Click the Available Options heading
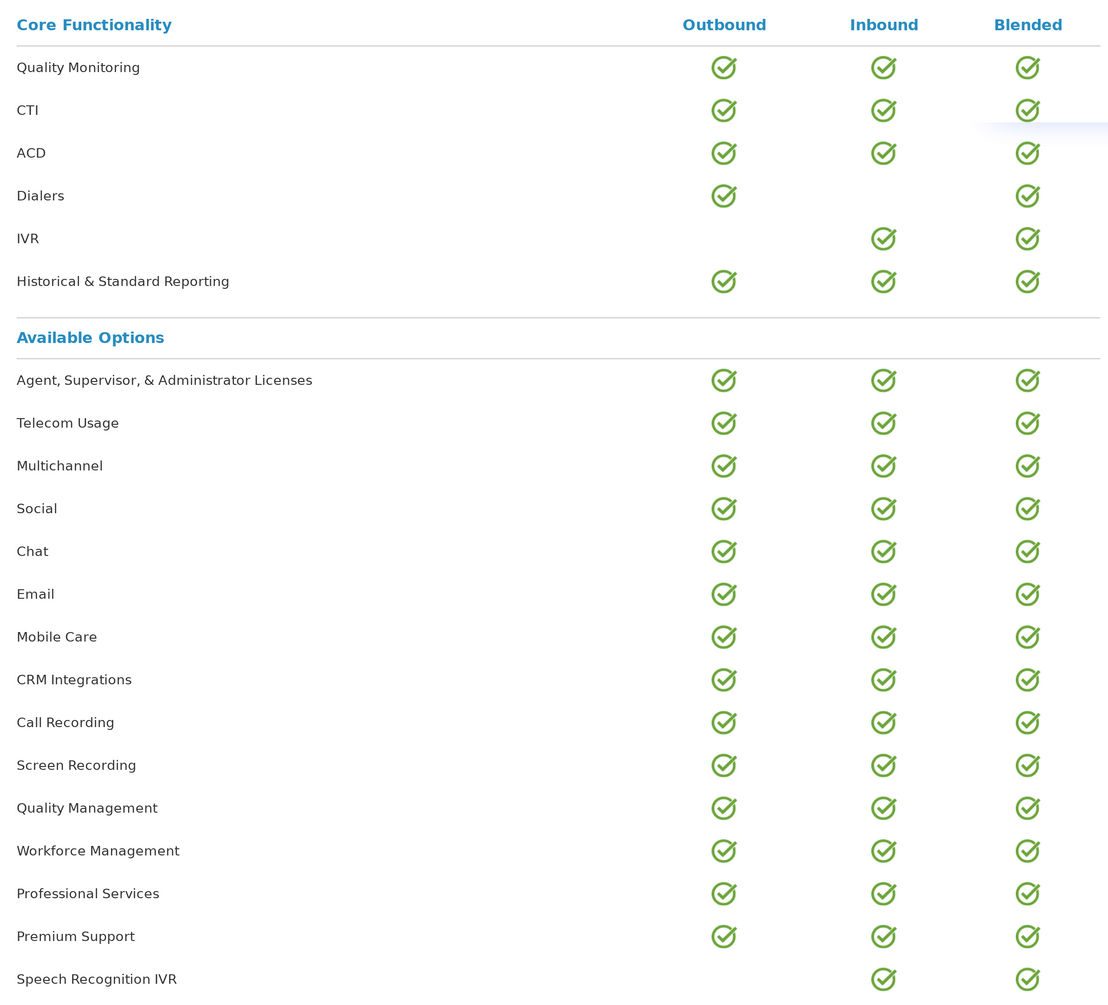The width and height of the screenshot is (1108, 1005). 90,338
